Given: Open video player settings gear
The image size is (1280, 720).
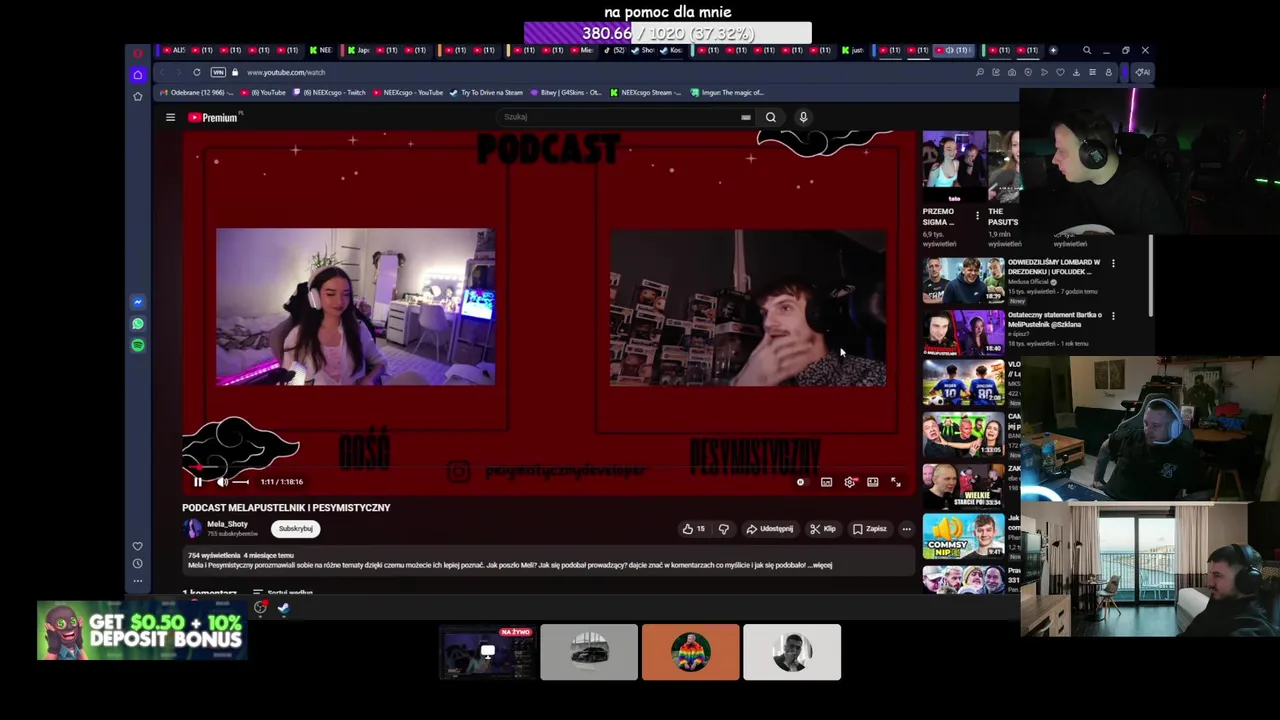Looking at the screenshot, I should point(850,482).
